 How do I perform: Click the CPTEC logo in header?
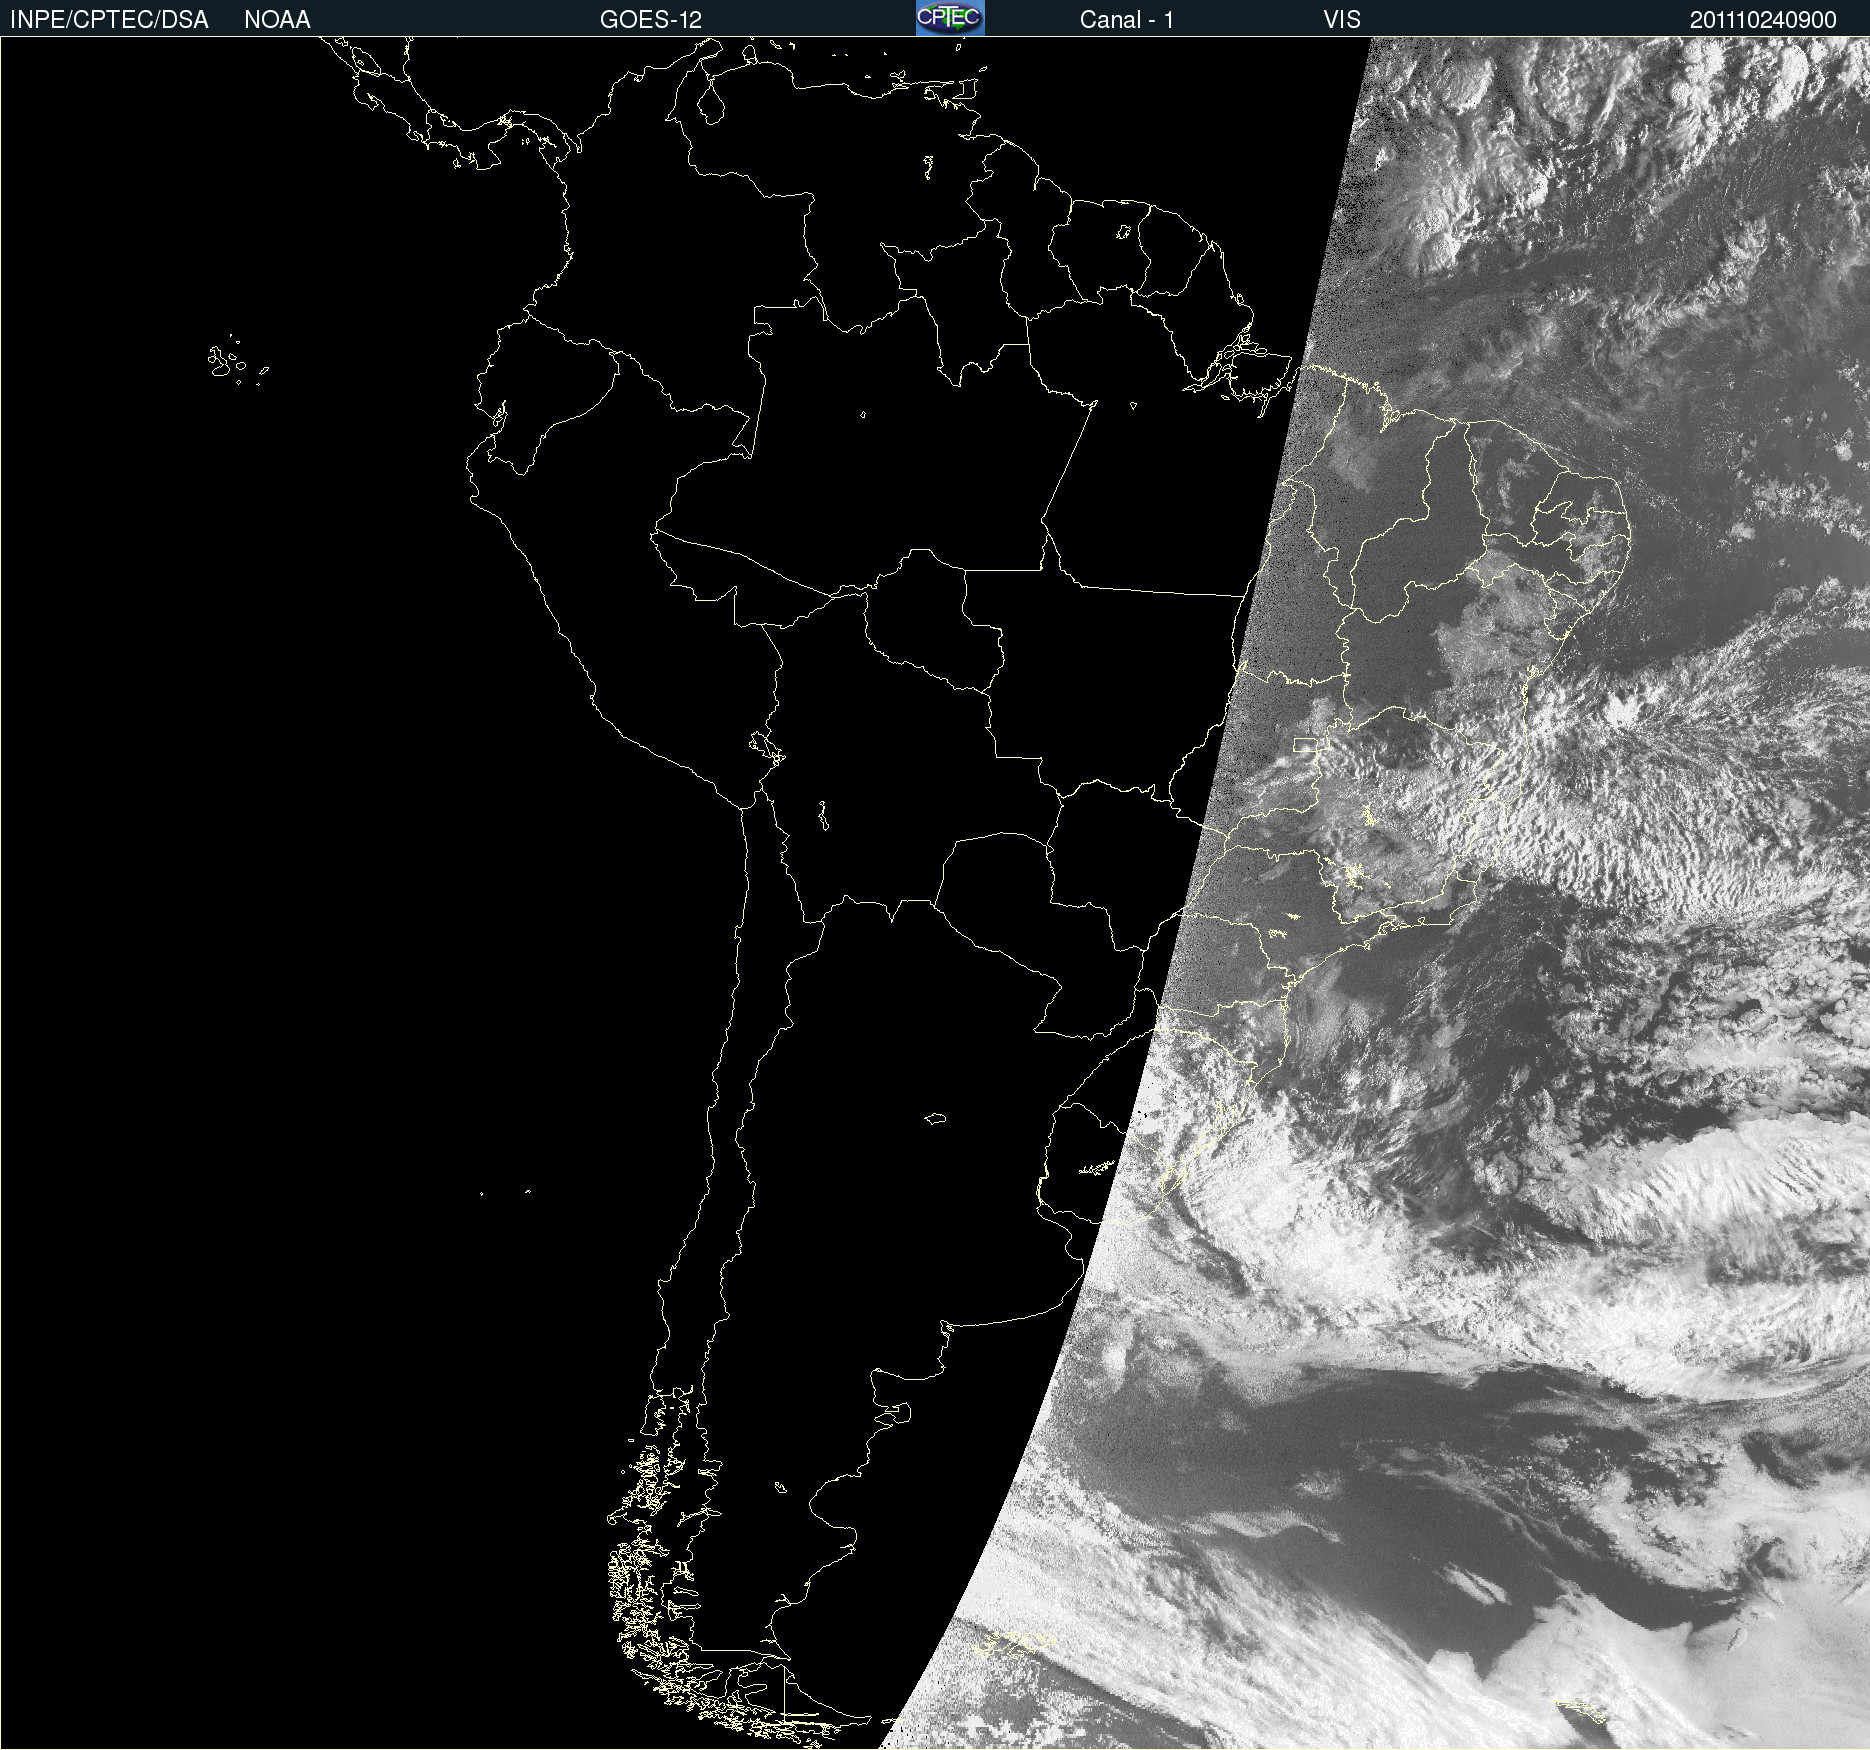[x=950, y=18]
